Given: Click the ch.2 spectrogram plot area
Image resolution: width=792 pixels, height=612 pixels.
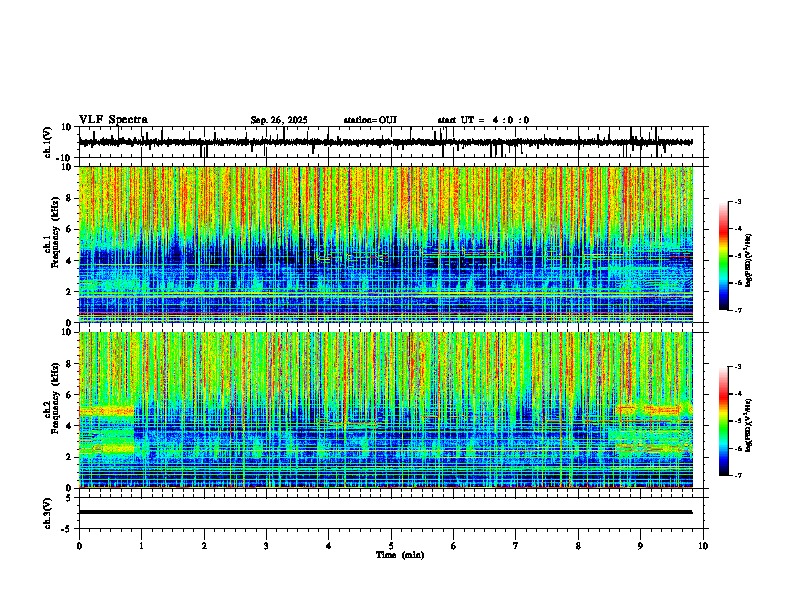Looking at the screenshot, I should tap(386, 410).
